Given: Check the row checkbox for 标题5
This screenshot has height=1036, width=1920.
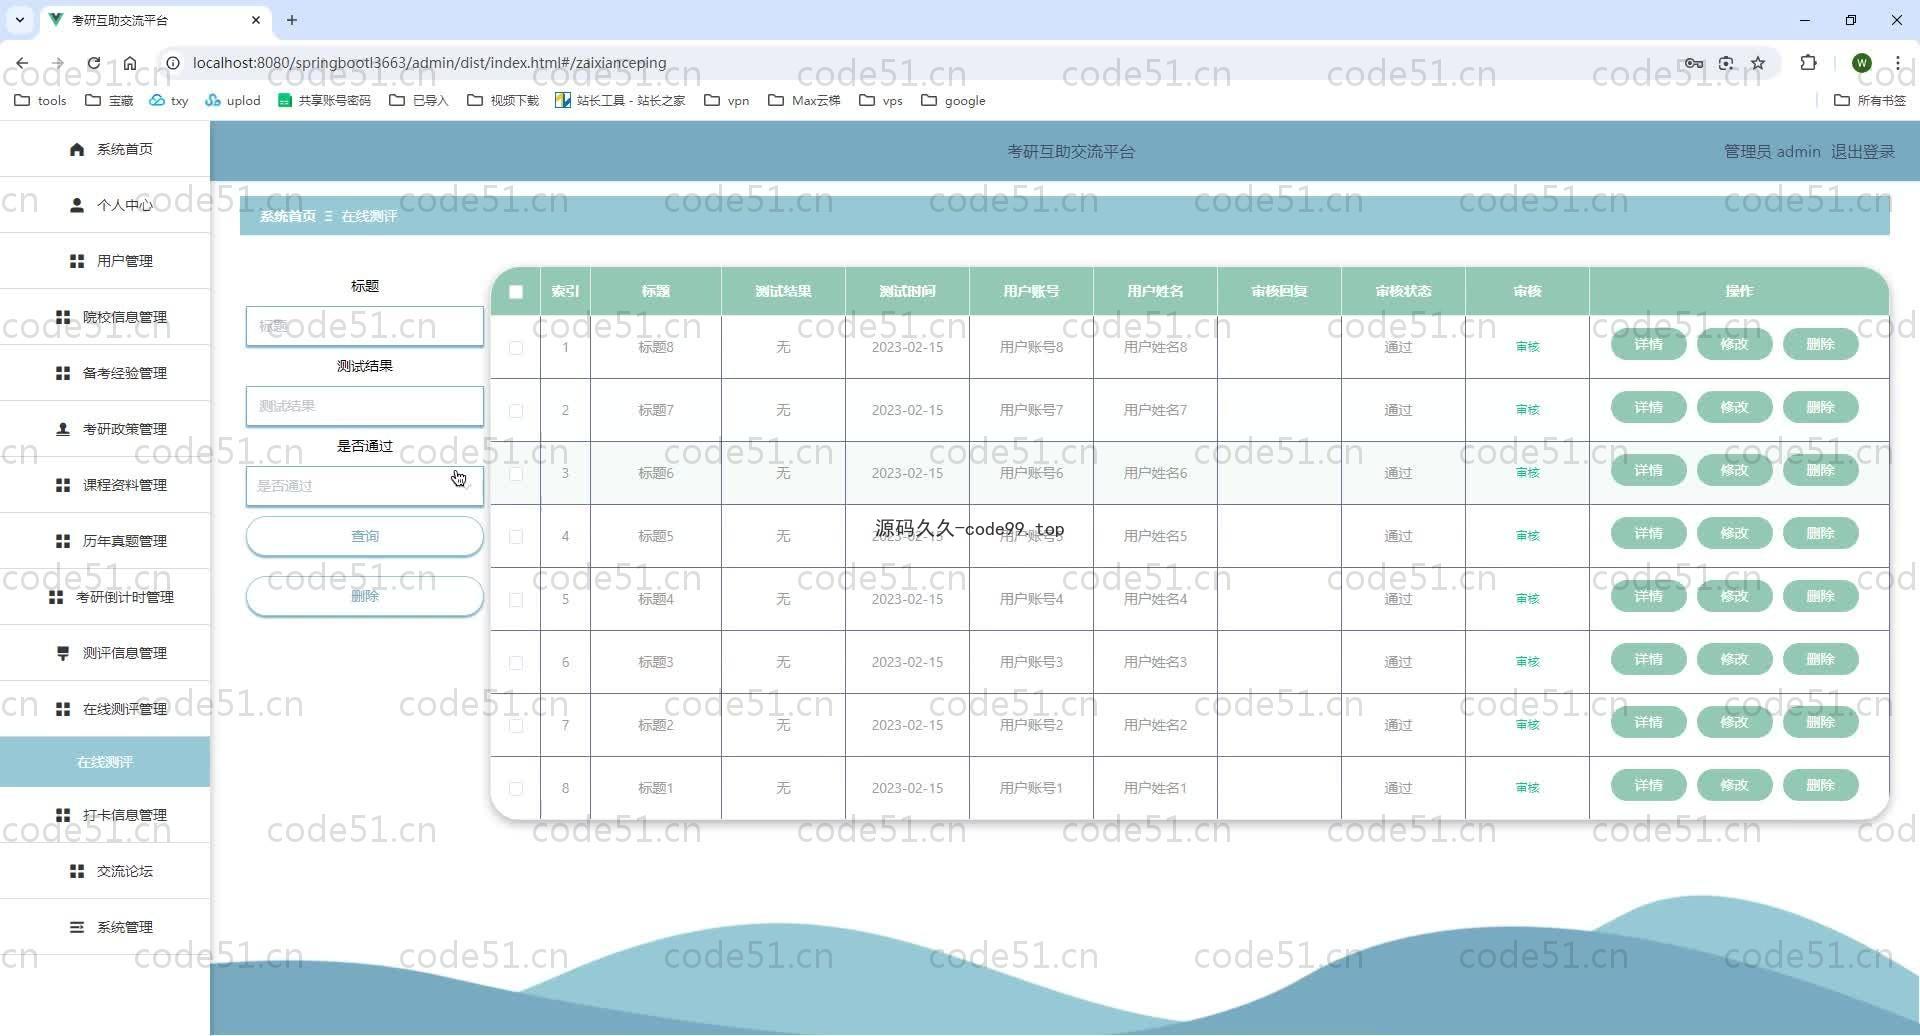Looking at the screenshot, I should tap(516, 537).
